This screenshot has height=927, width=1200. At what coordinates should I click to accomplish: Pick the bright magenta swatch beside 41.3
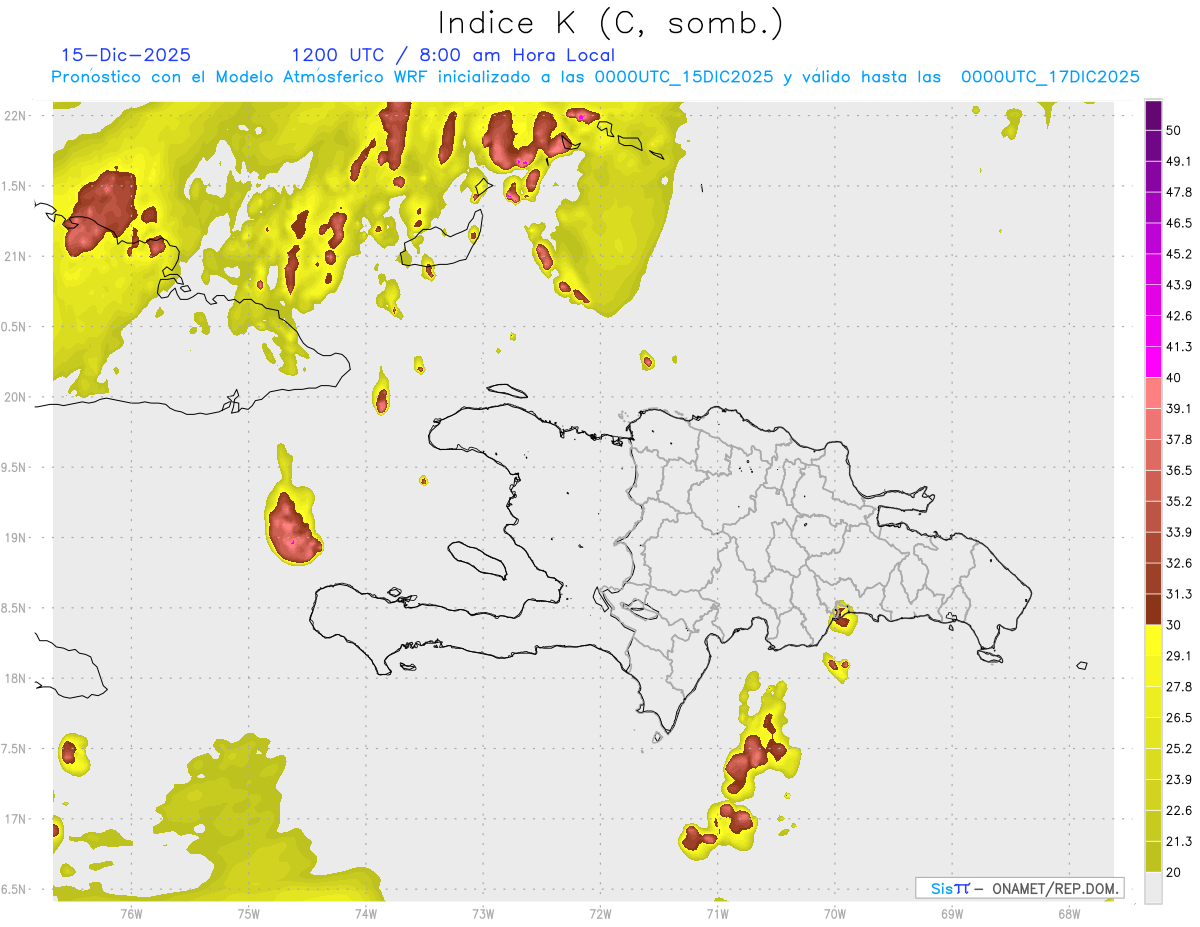[1153, 362]
